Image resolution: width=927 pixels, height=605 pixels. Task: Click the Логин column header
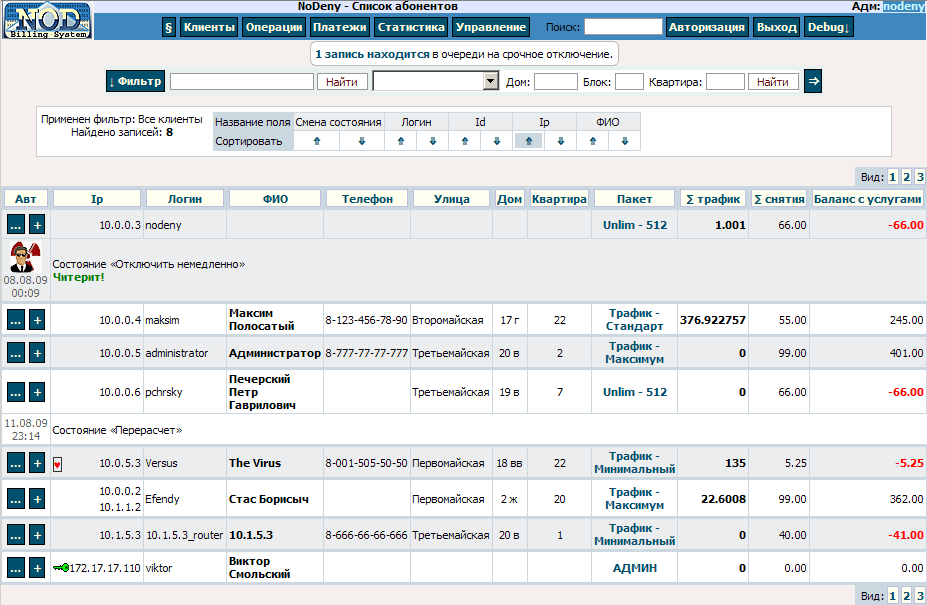click(185, 199)
